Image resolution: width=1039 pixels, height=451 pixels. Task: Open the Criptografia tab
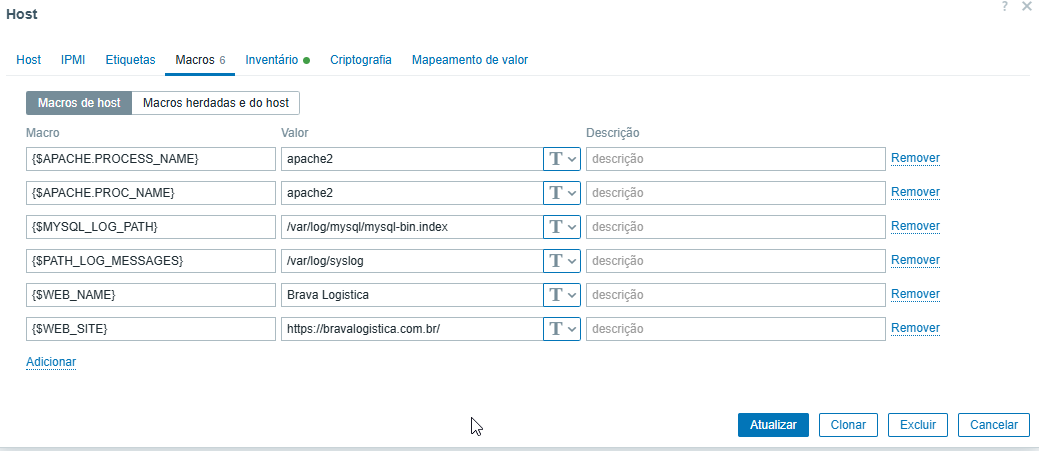point(360,60)
